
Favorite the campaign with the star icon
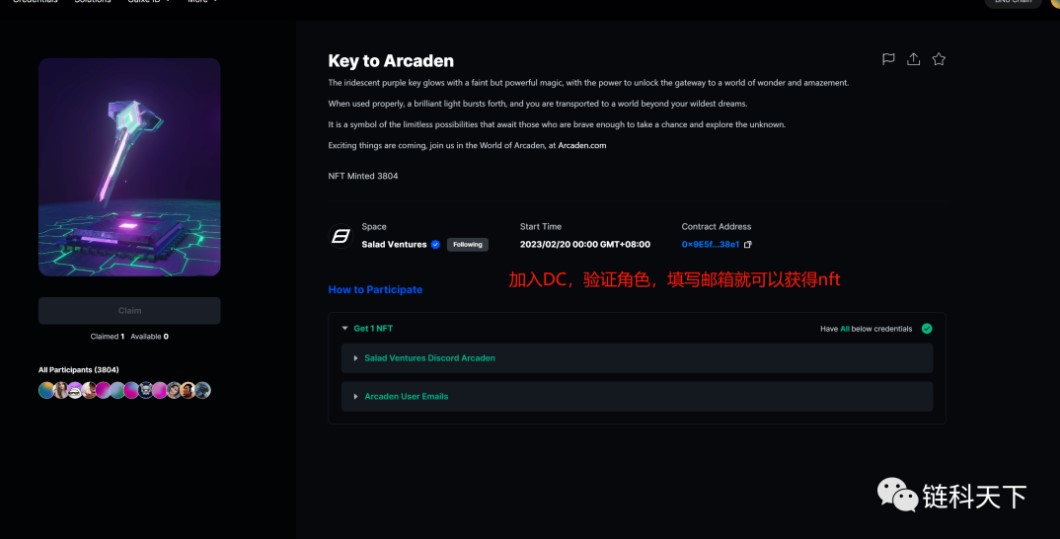(x=938, y=59)
